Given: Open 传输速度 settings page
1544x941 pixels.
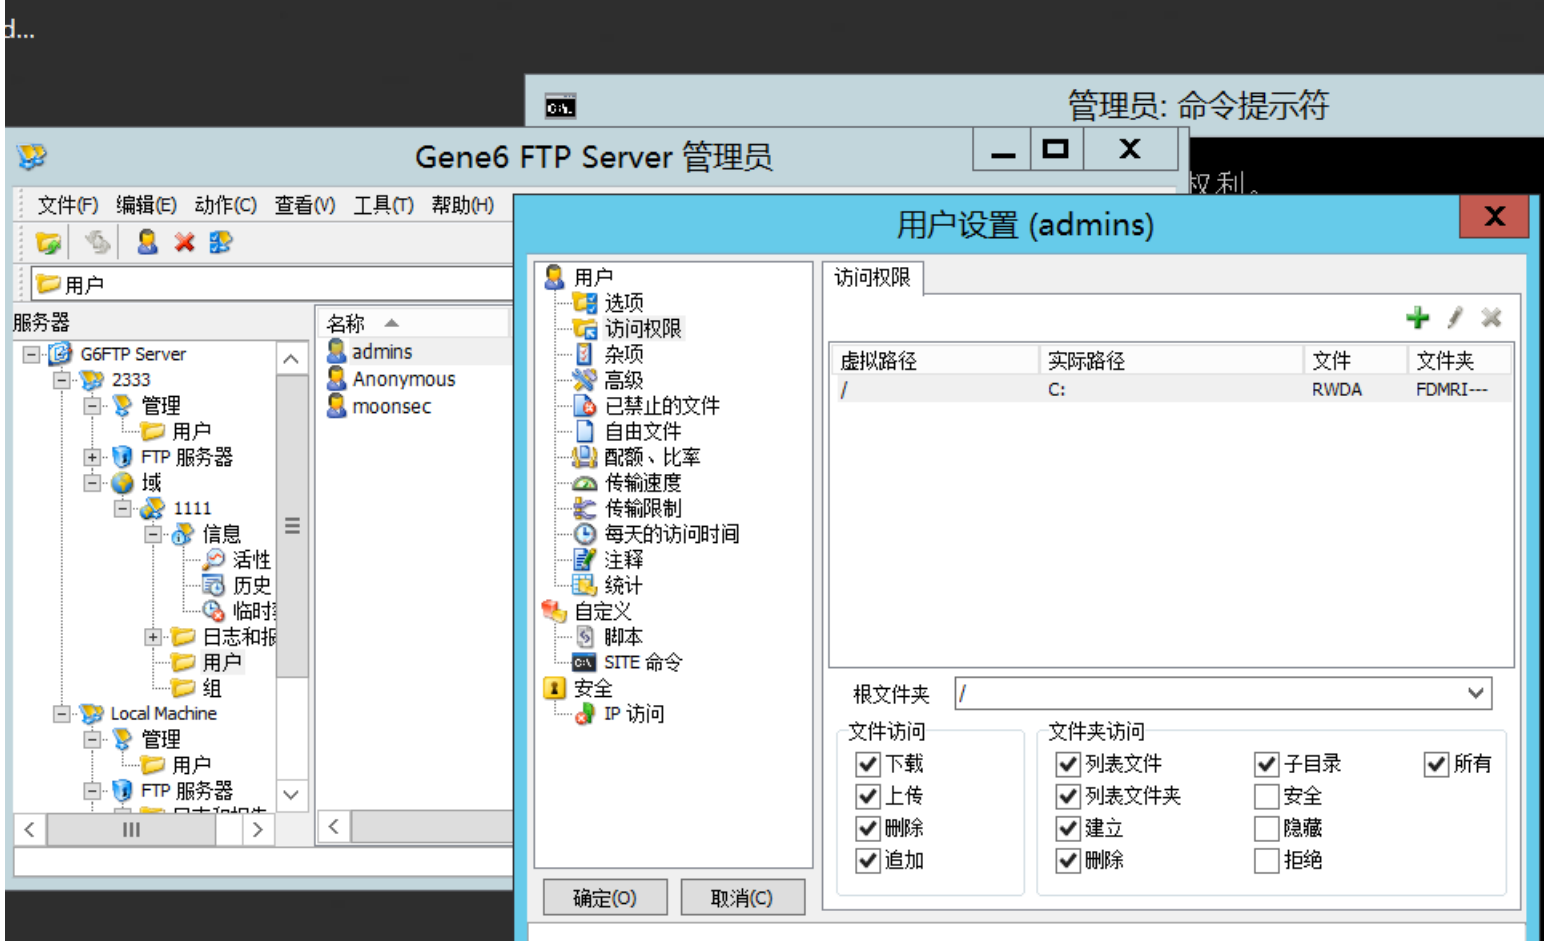Looking at the screenshot, I should point(643,482).
